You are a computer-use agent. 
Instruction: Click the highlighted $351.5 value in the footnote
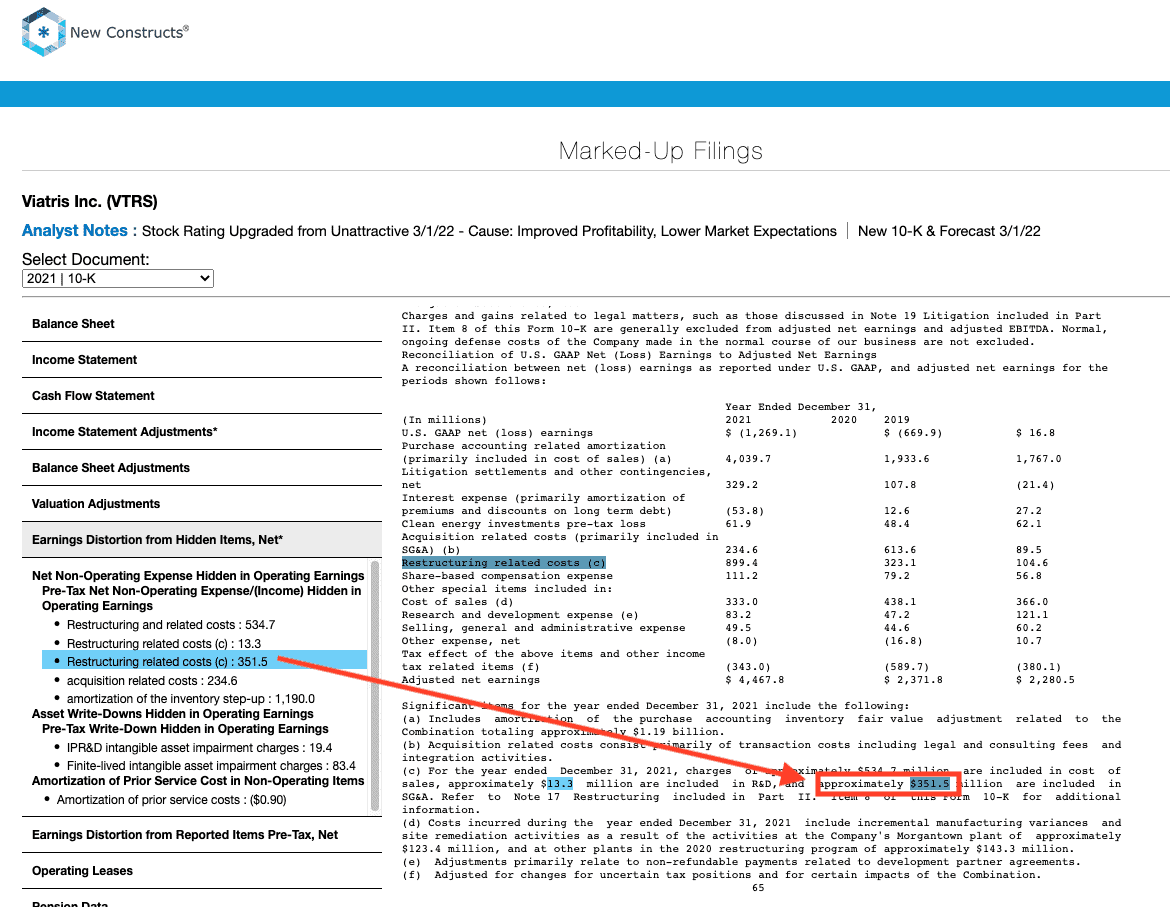point(930,783)
